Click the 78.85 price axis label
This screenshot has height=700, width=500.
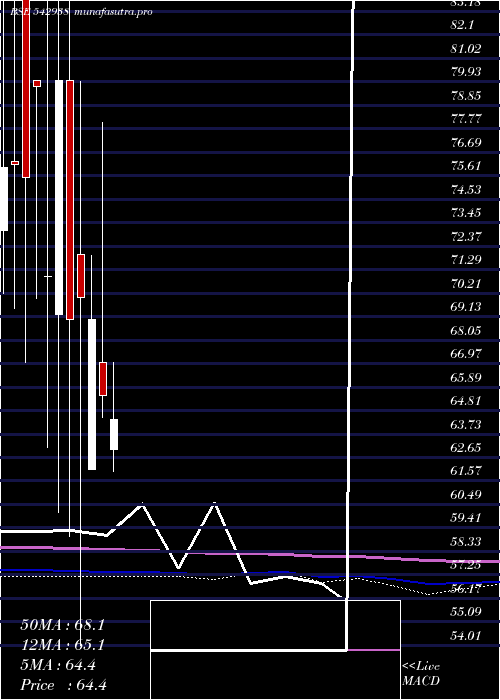[466, 96]
